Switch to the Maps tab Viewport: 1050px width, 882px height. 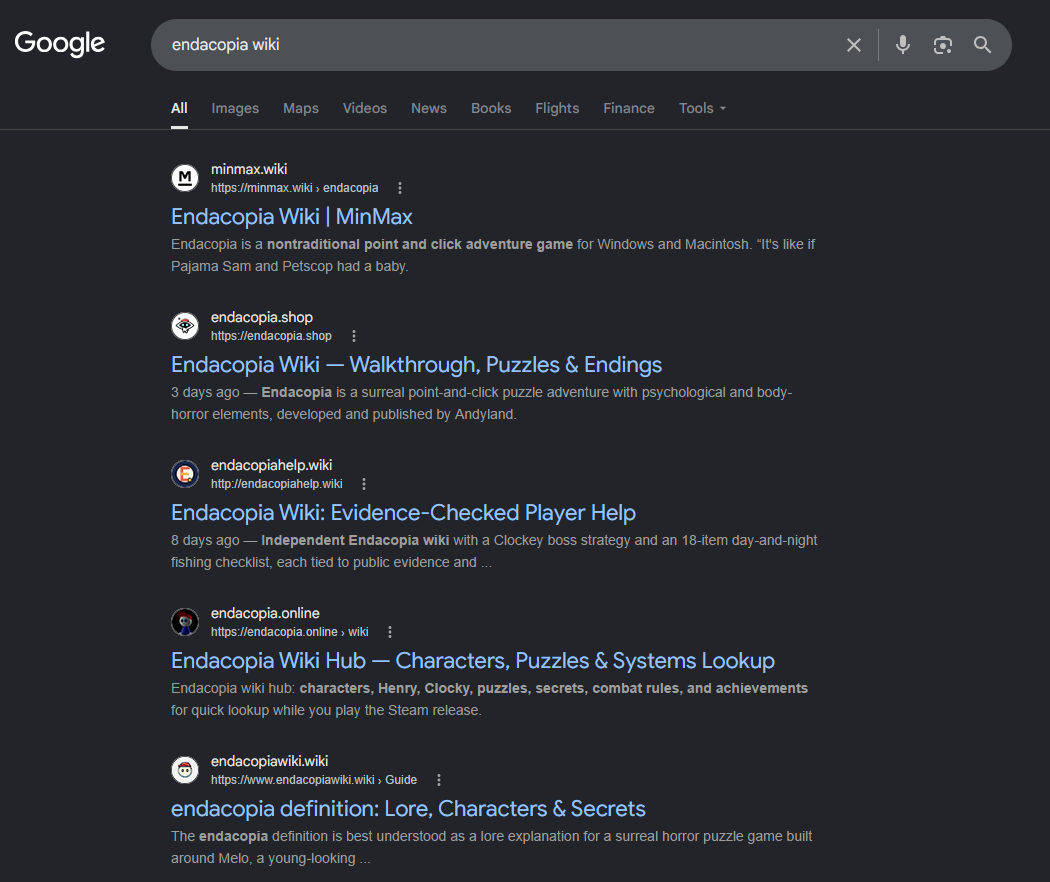click(301, 108)
